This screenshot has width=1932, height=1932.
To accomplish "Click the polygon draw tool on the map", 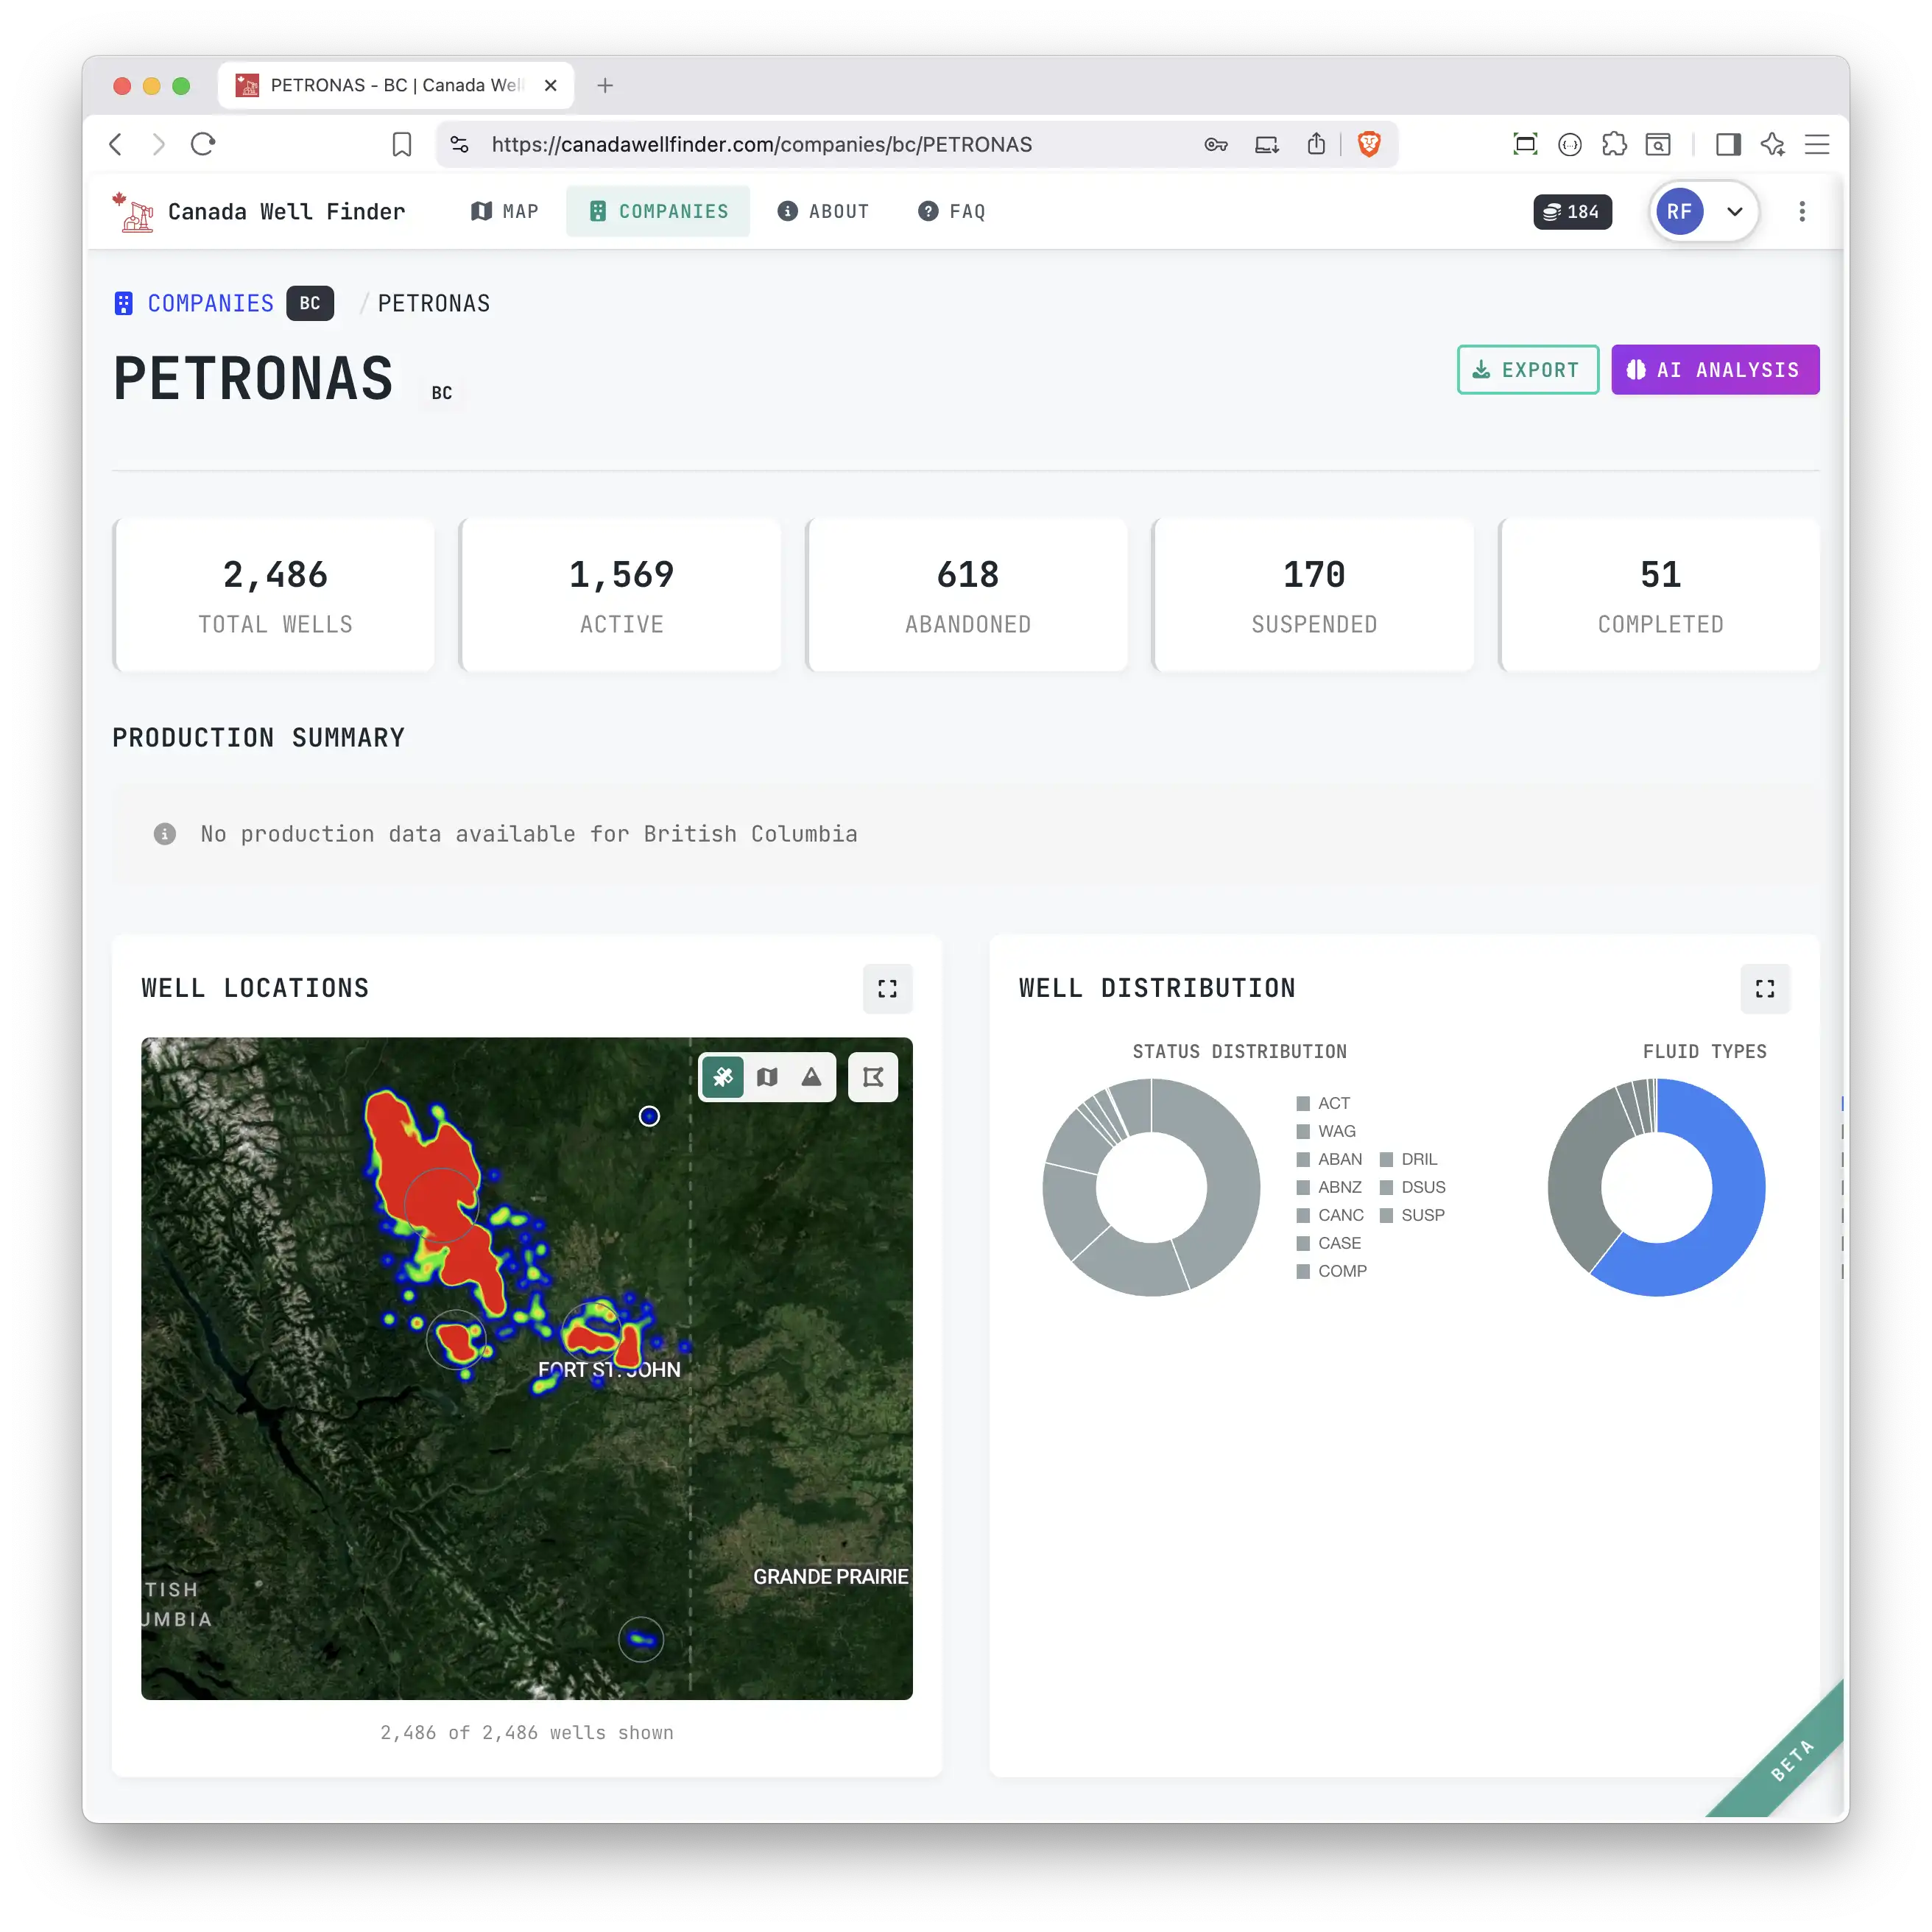I will click(x=872, y=1077).
